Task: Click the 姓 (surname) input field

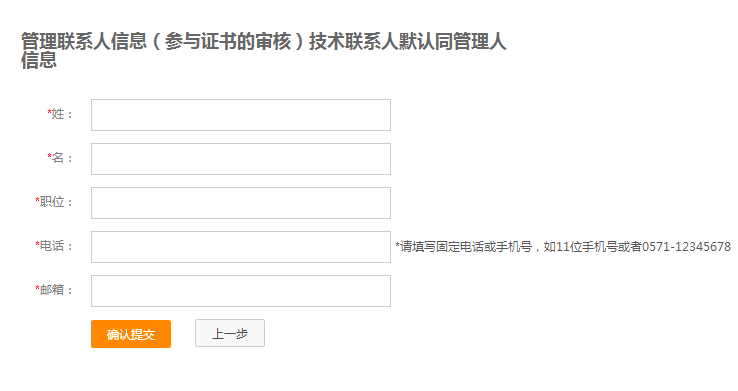Action: pos(241,115)
